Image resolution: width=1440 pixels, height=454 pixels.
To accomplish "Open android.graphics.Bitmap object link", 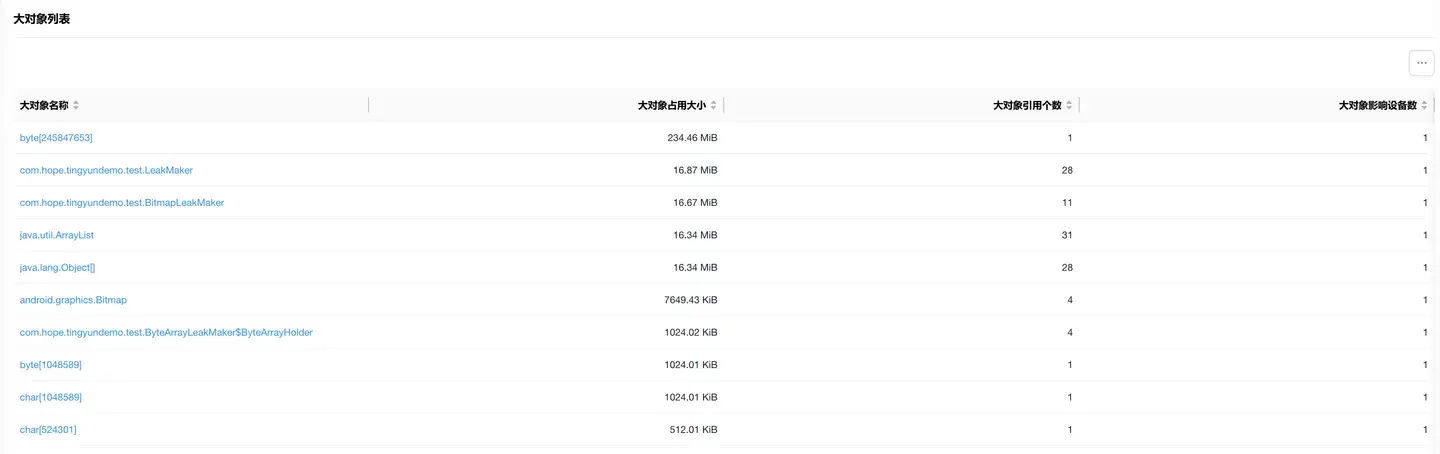I will coord(73,300).
